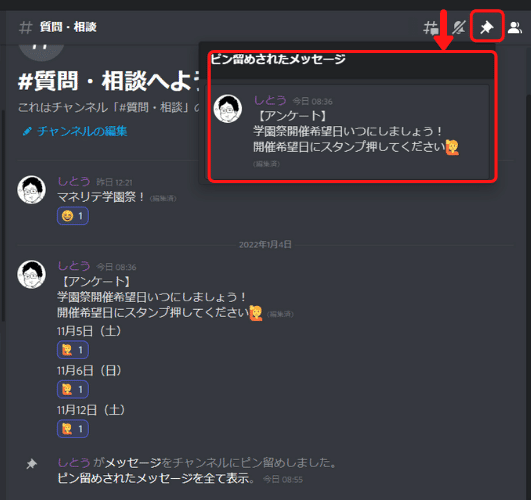
Task: Open pinned messages with the pin icon
Action: [487, 27]
